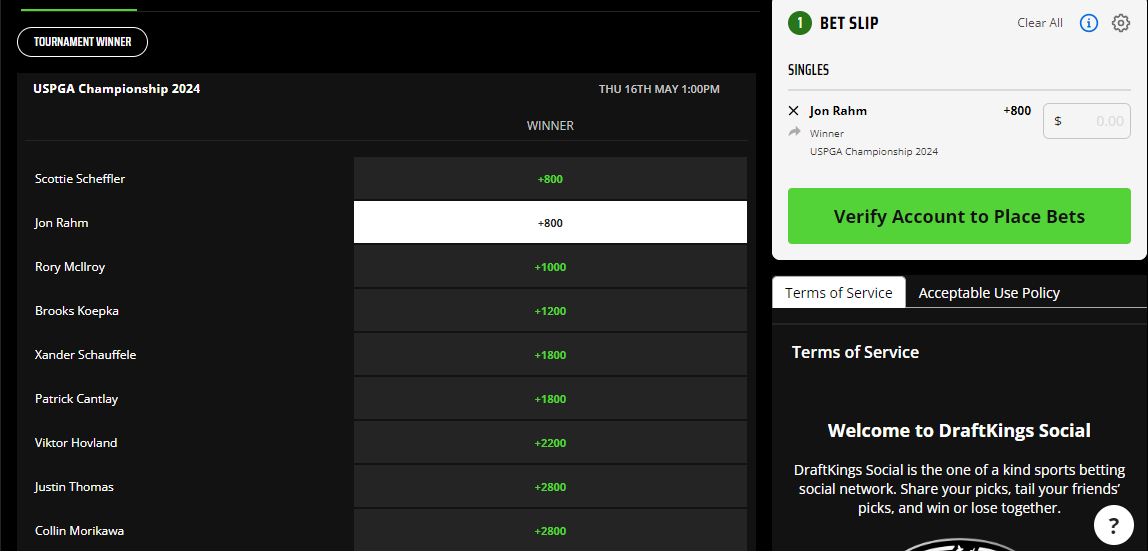The image size is (1148, 551).
Task: Select Brooks Koepka +1200 odds
Action: tap(550, 310)
